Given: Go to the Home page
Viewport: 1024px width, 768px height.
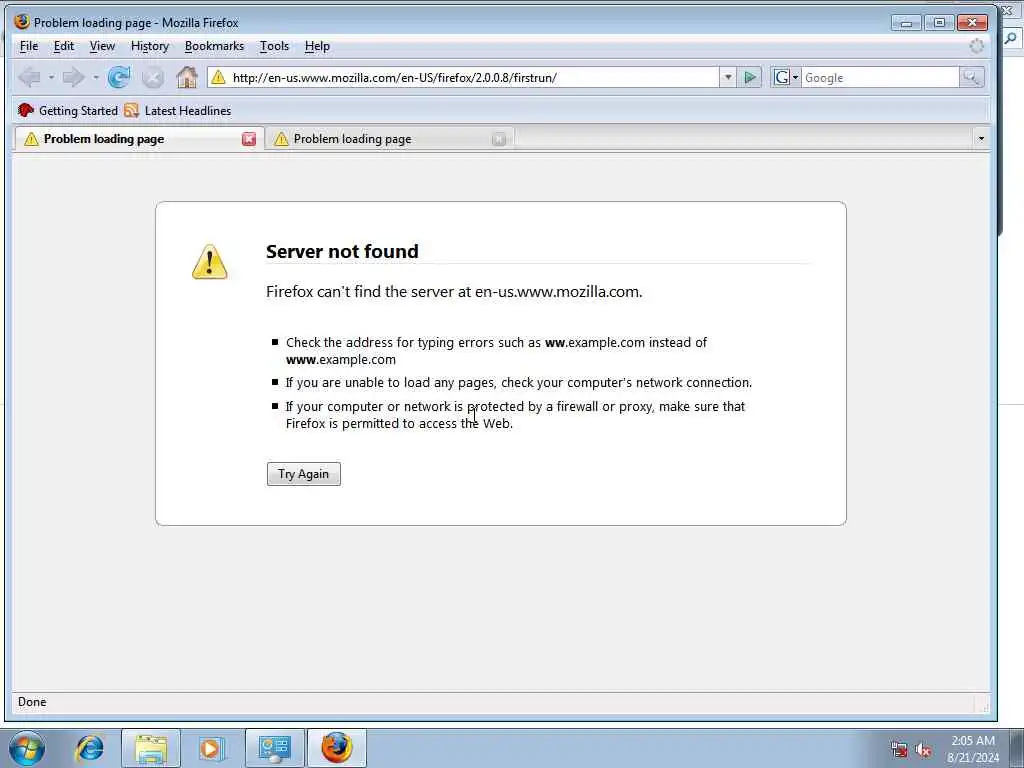Looking at the screenshot, I should click(x=187, y=78).
